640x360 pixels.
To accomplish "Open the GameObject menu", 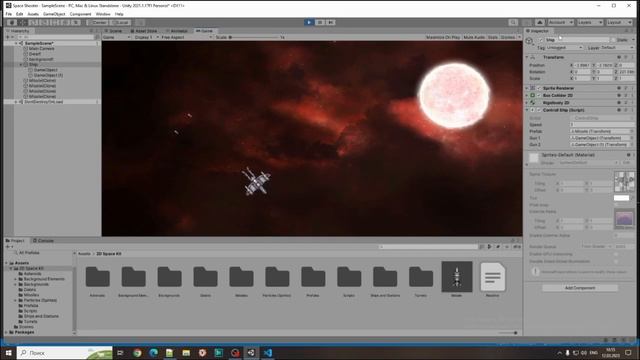I will click(x=54, y=14).
